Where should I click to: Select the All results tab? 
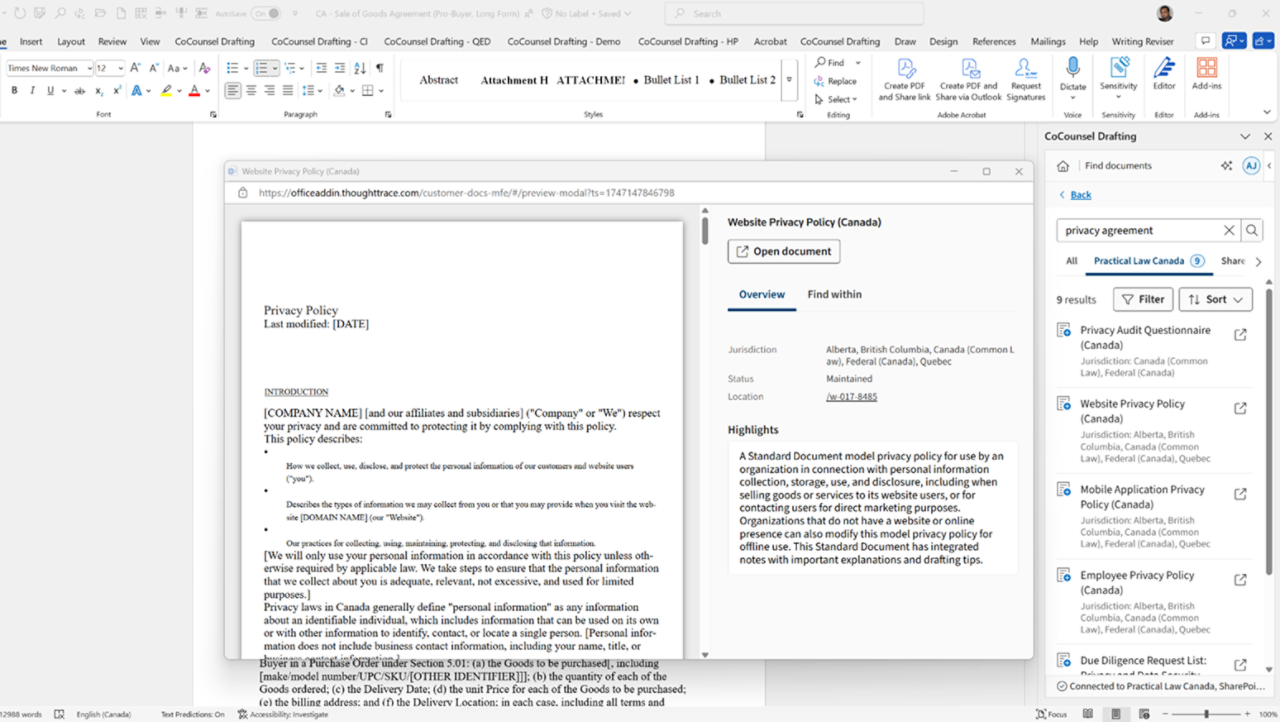point(1071,261)
